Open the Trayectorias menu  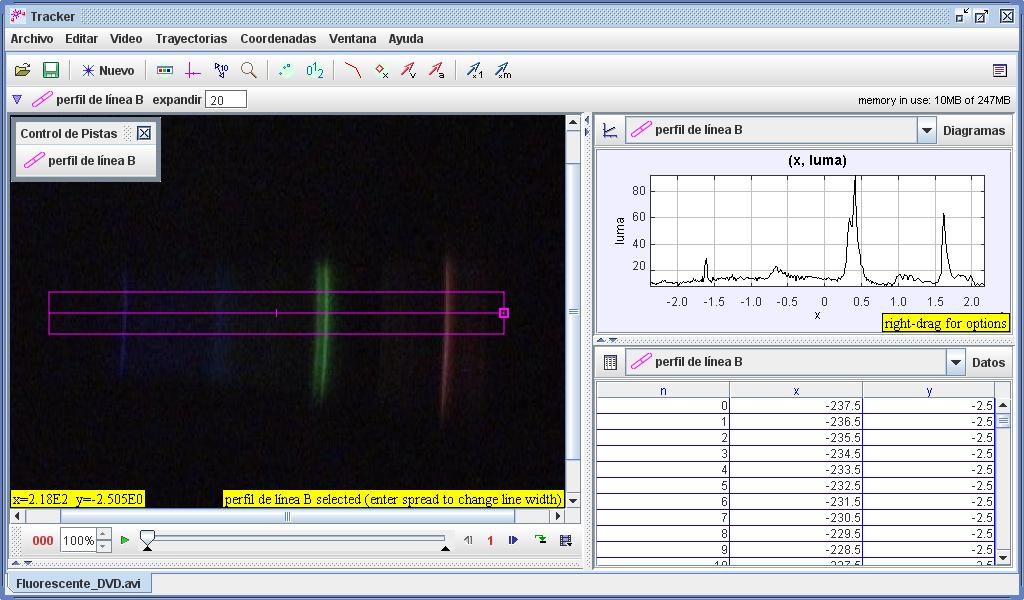(x=191, y=39)
